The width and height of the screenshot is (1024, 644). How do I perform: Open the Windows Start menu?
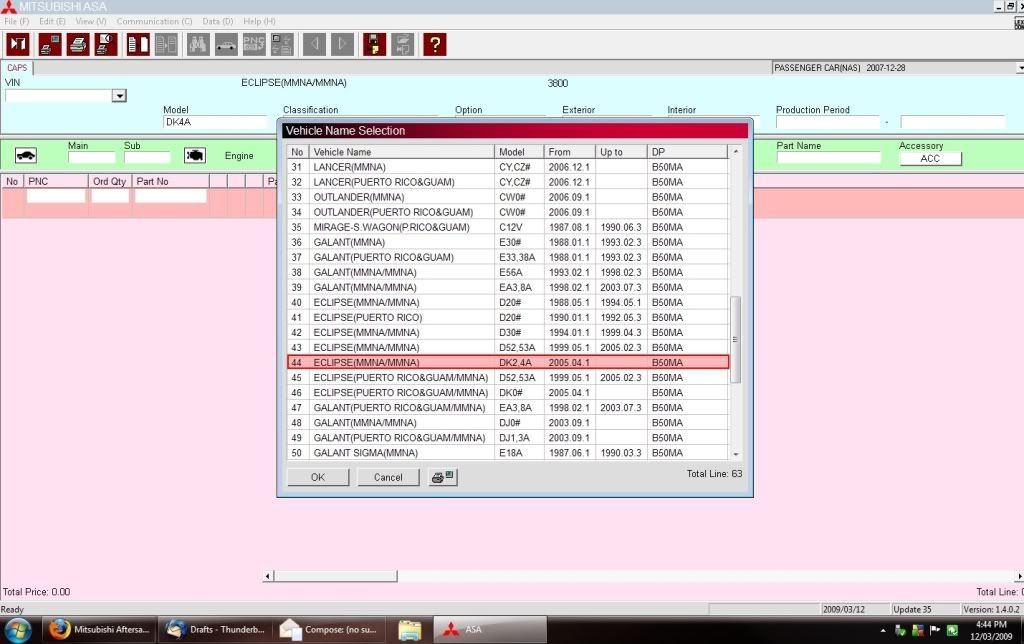pos(17,630)
